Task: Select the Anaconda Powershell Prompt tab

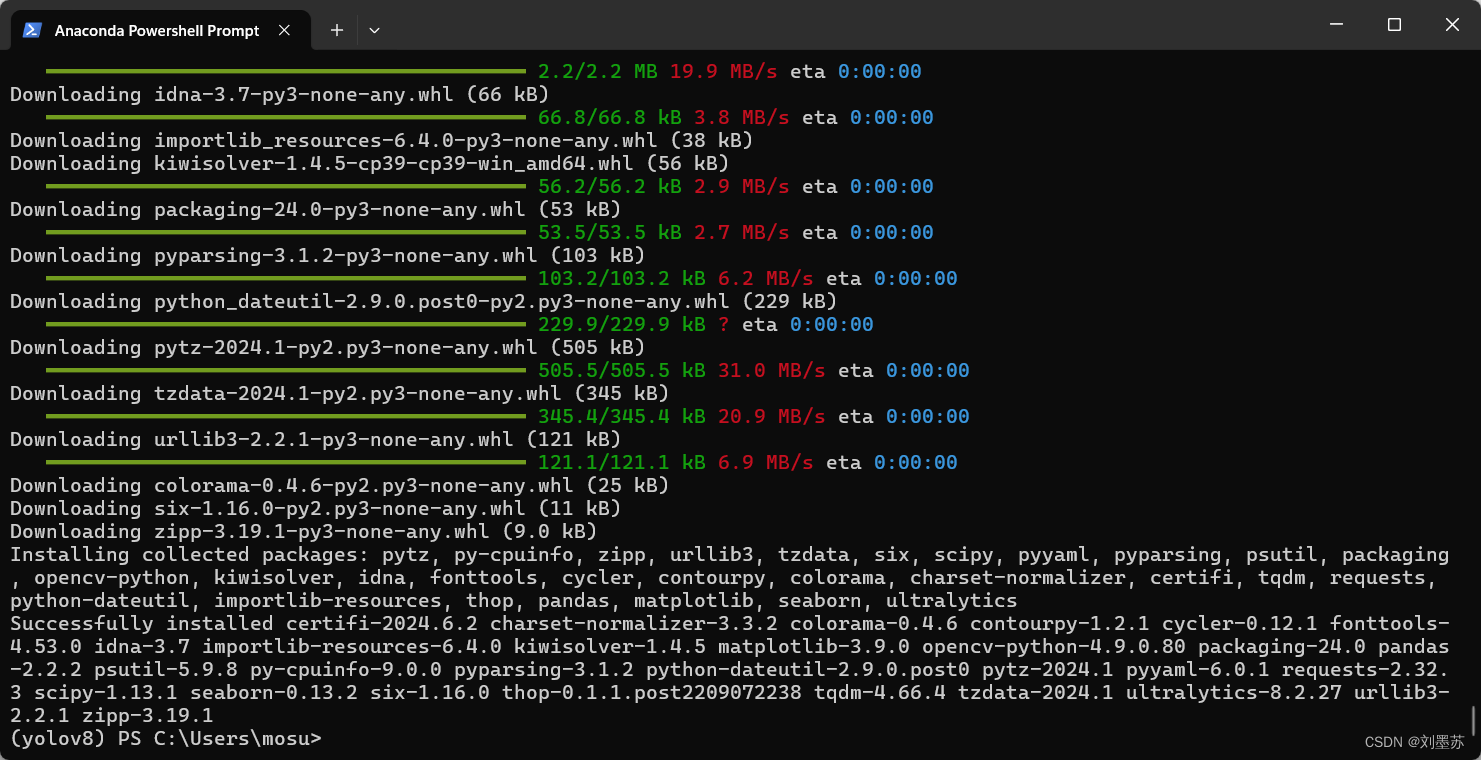Action: (x=160, y=30)
